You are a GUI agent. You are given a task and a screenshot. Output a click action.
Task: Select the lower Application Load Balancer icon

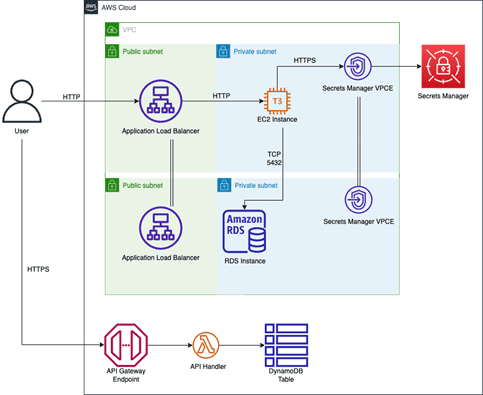tap(161, 228)
